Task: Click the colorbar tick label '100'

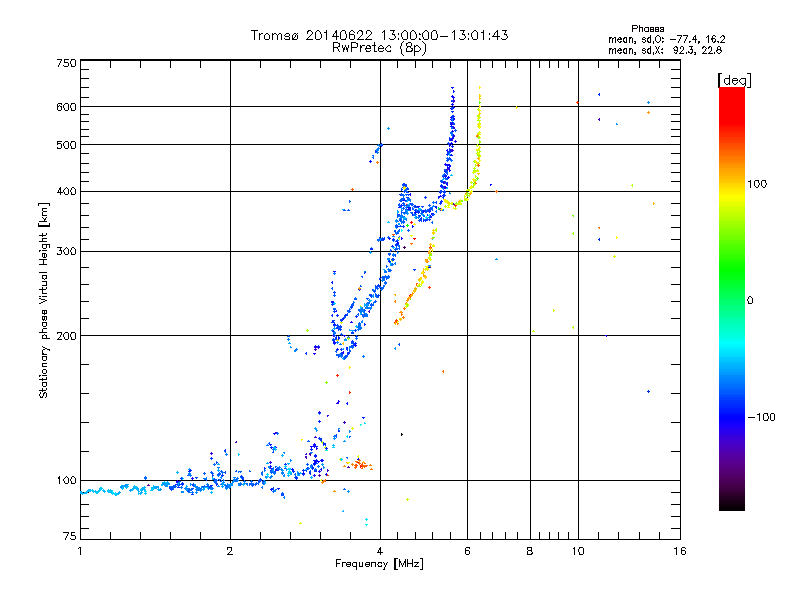Action: (x=757, y=184)
